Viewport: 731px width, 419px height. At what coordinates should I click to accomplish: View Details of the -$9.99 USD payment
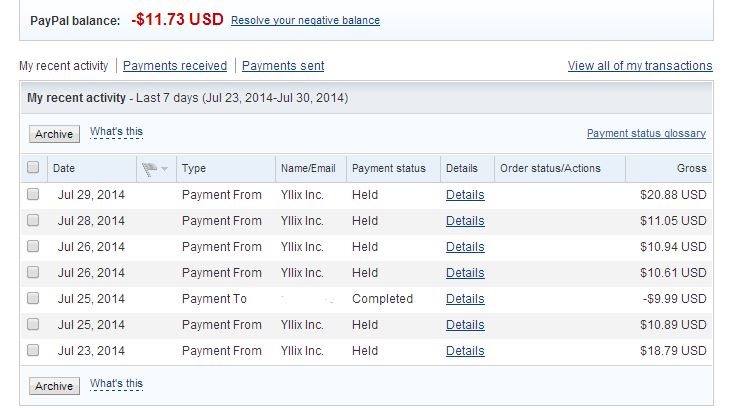[465, 299]
